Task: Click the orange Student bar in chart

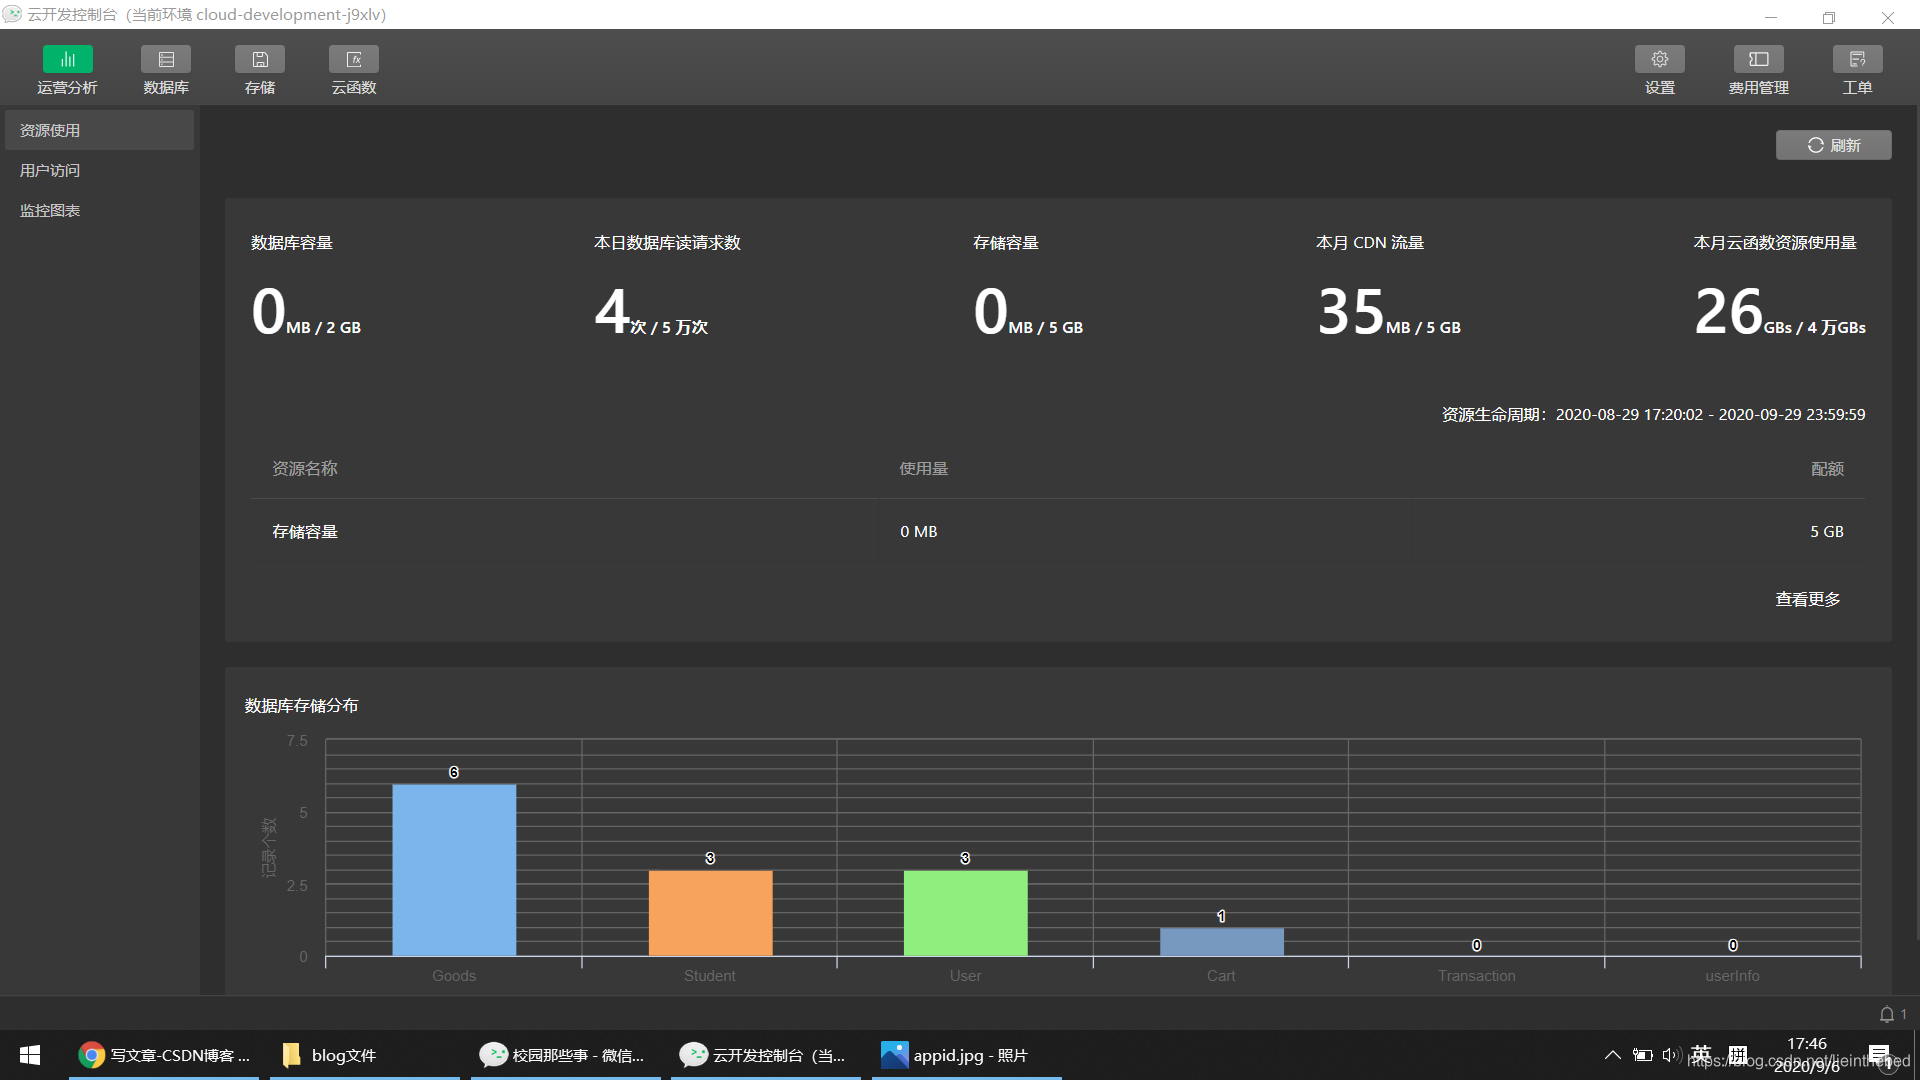Action: 710,913
